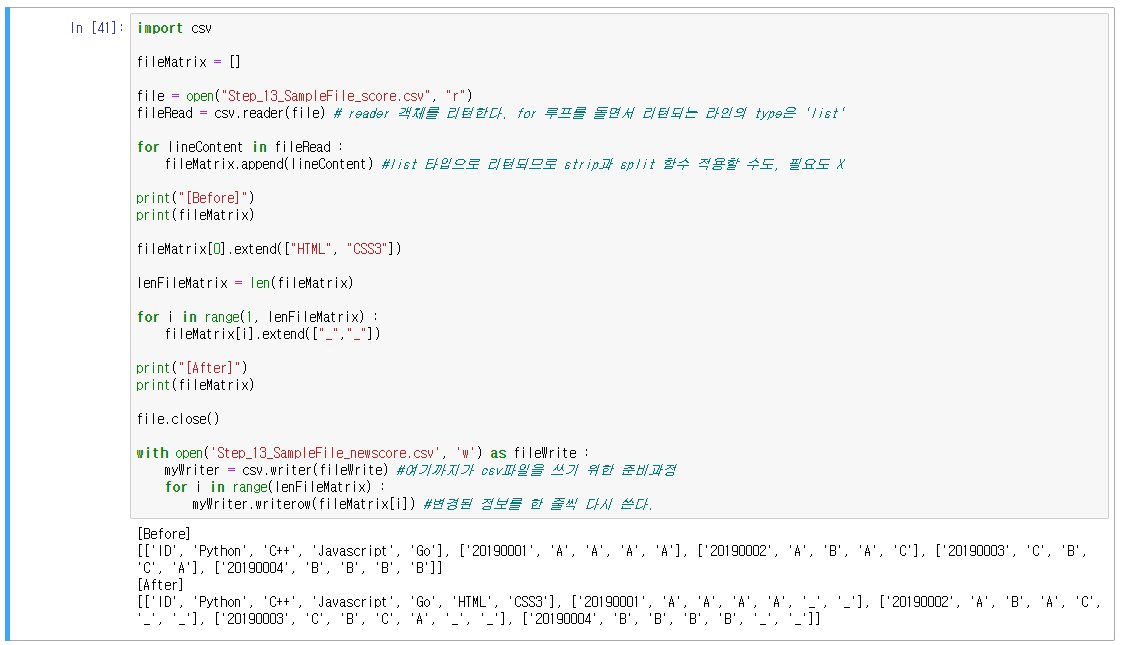The width and height of the screenshot is (1121, 645).
Task: Click the print("[After]") line
Action: point(192,368)
